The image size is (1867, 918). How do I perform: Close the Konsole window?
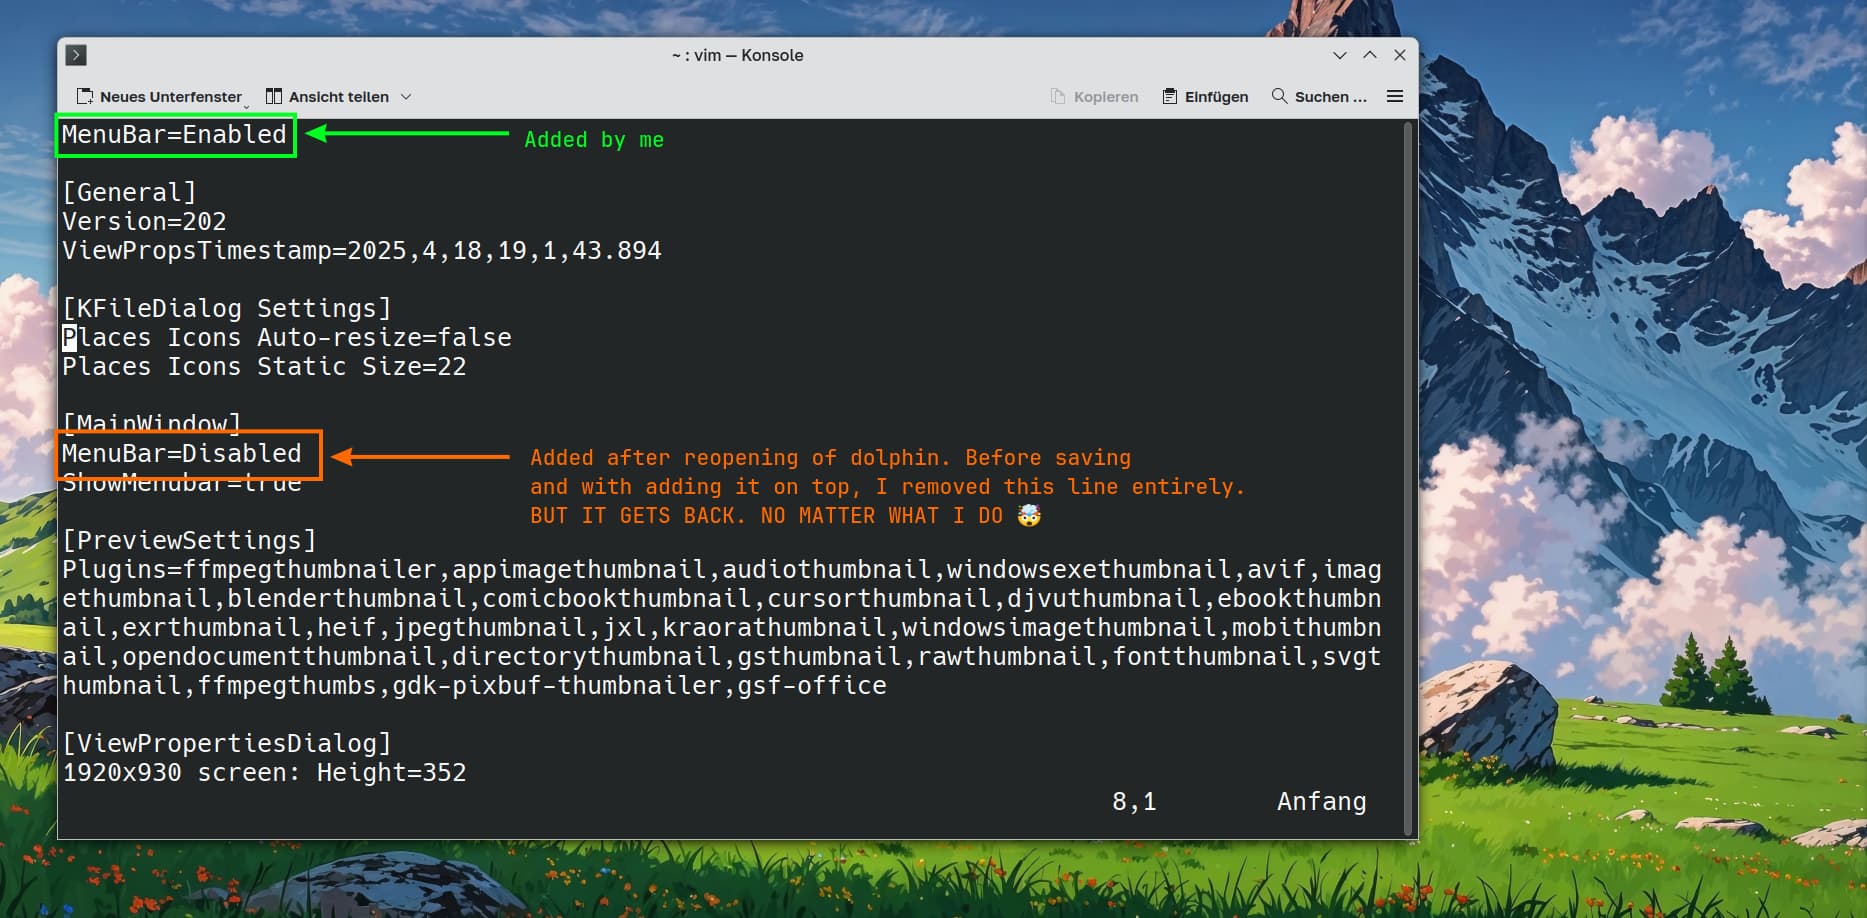point(1400,55)
